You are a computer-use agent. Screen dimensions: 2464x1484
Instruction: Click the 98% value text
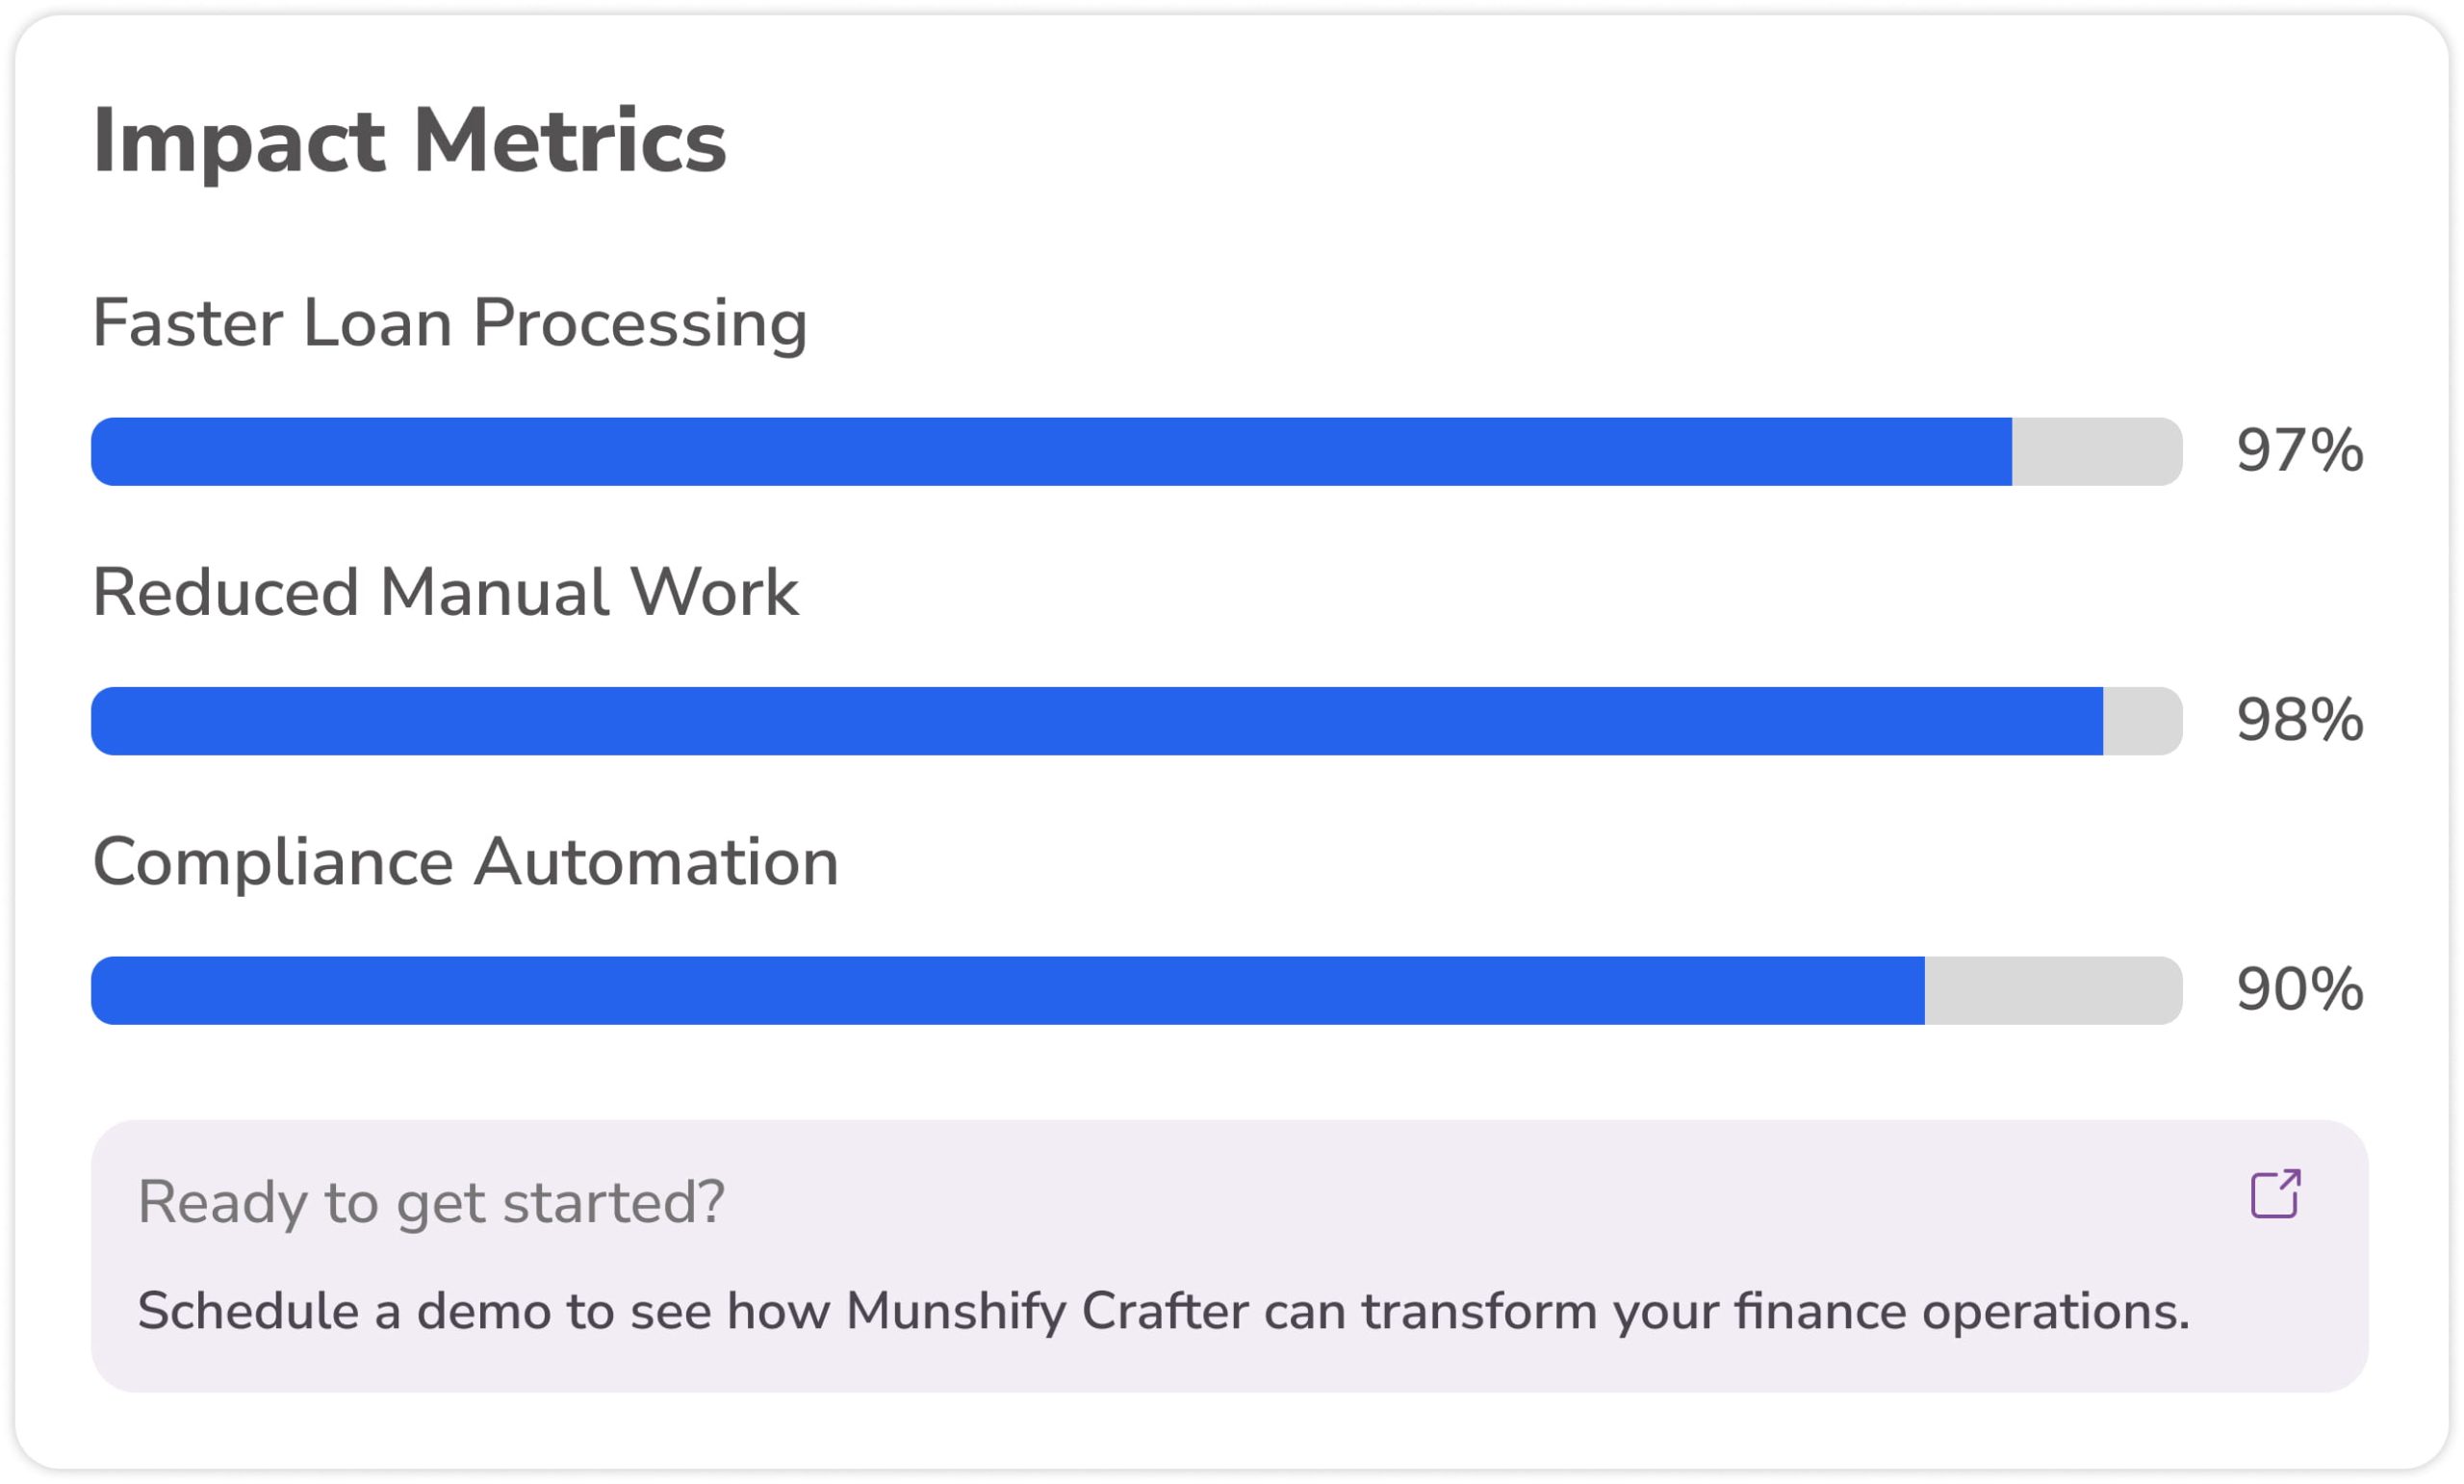(x=2300, y=720)
